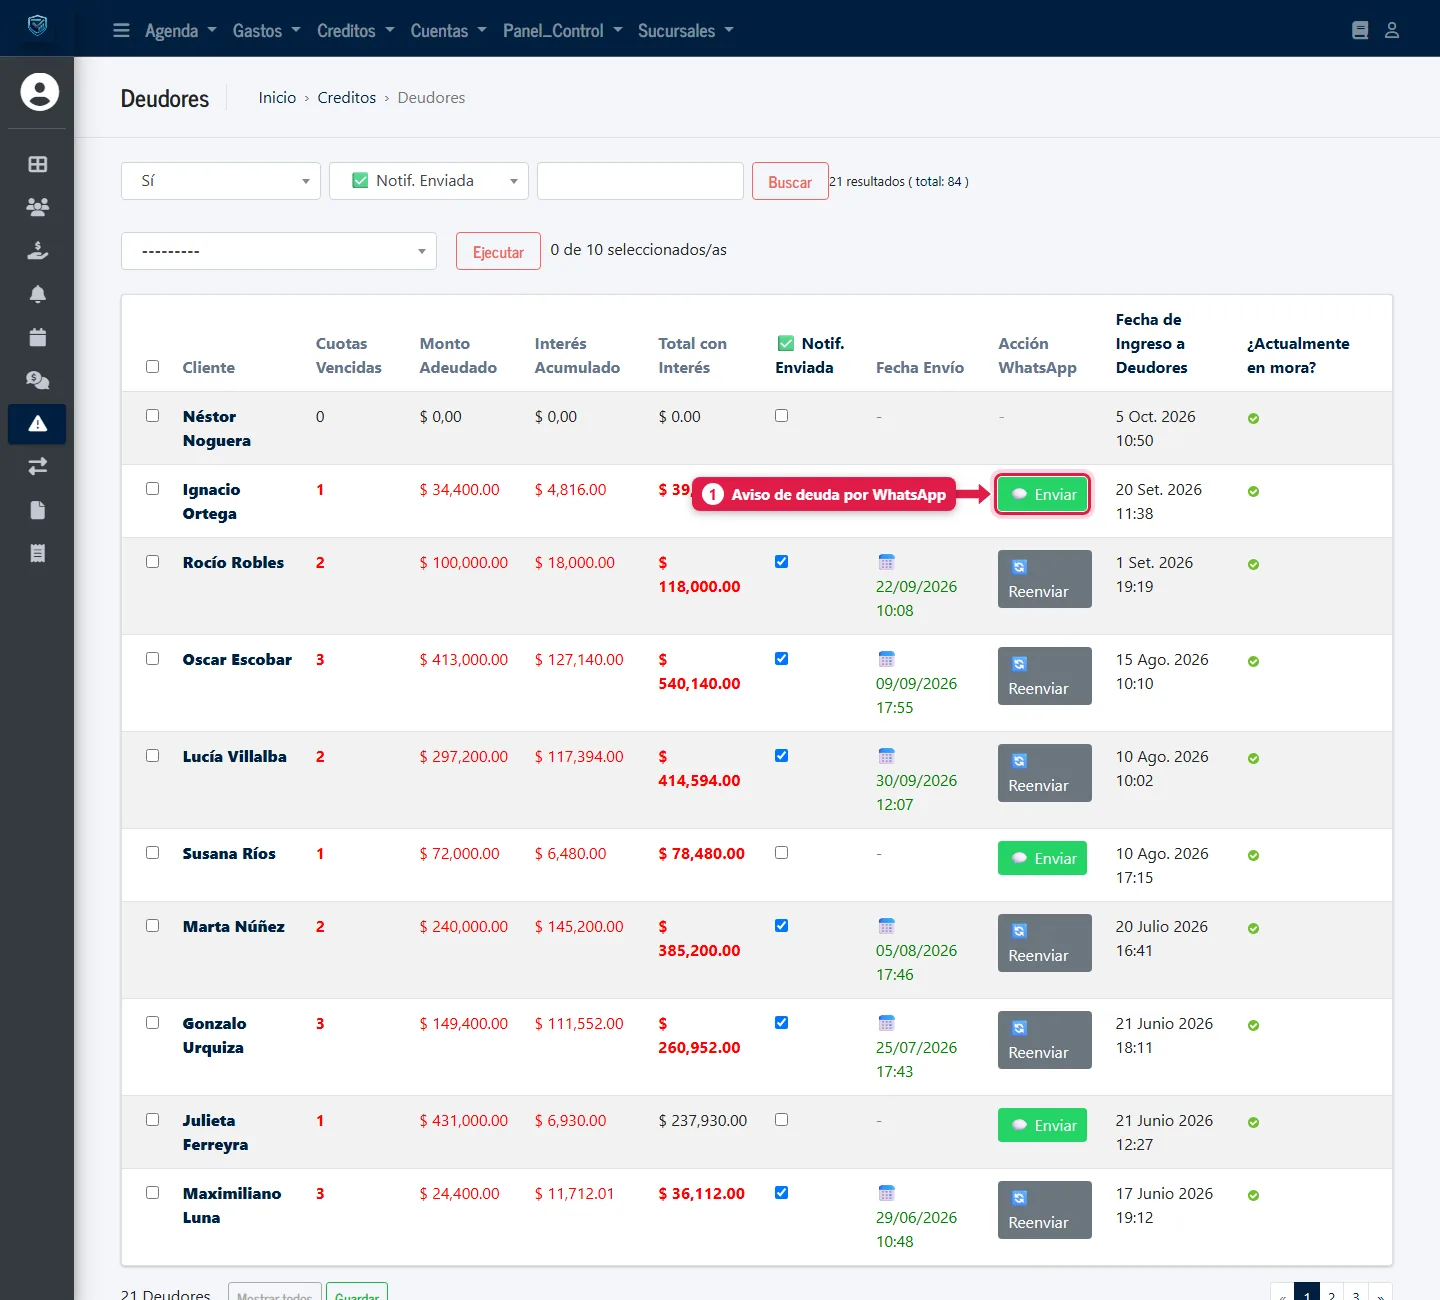Focus the search text field beside Buscar
1440x1300 pixels.
coord(640,181)
